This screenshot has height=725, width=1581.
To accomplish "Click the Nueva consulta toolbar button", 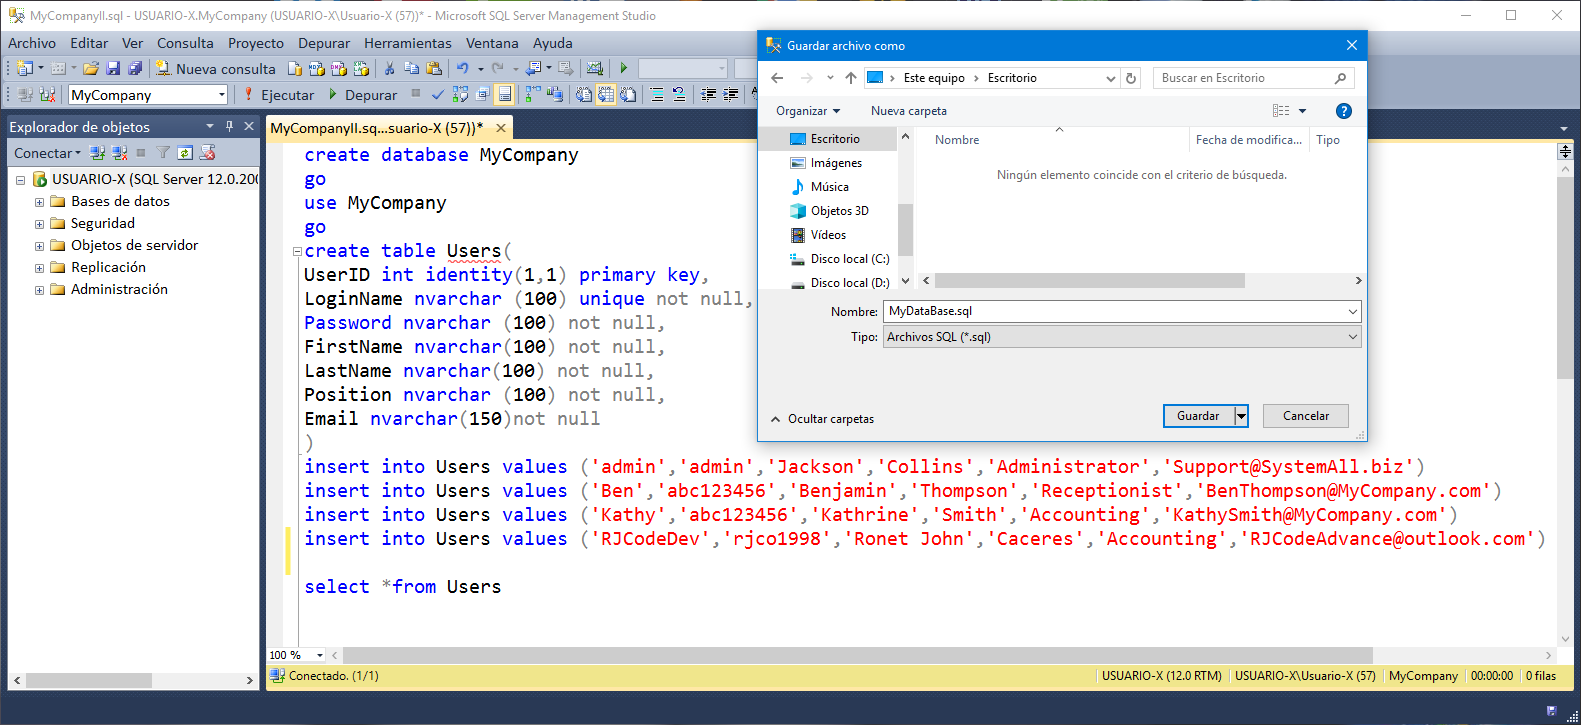I will point(215,69).
